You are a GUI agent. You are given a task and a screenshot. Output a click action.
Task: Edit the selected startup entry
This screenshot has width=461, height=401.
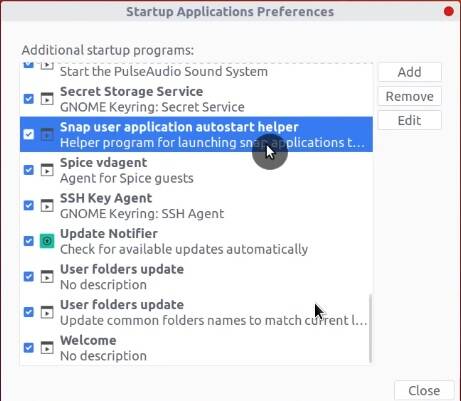409,120
